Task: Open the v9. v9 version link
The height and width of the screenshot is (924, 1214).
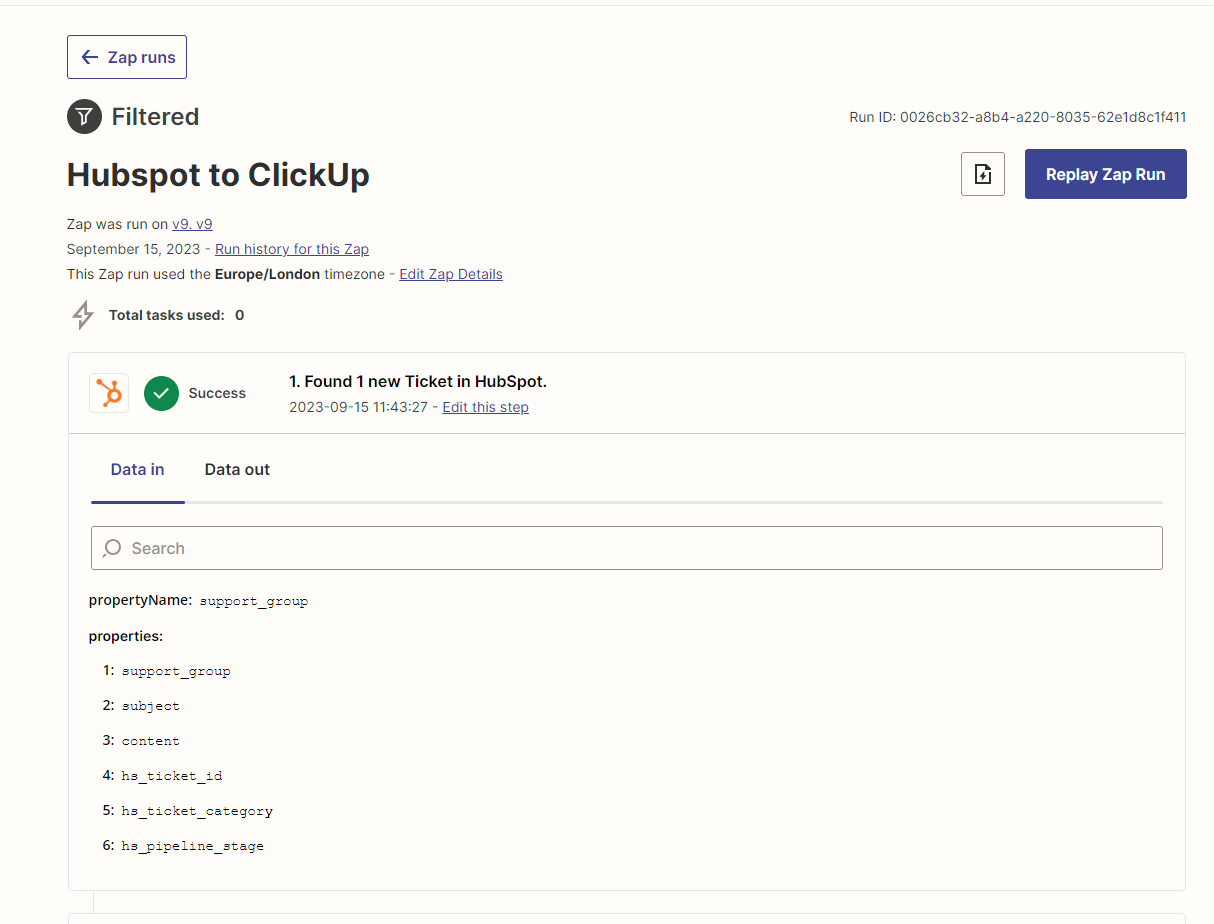Action: point(192,224)
